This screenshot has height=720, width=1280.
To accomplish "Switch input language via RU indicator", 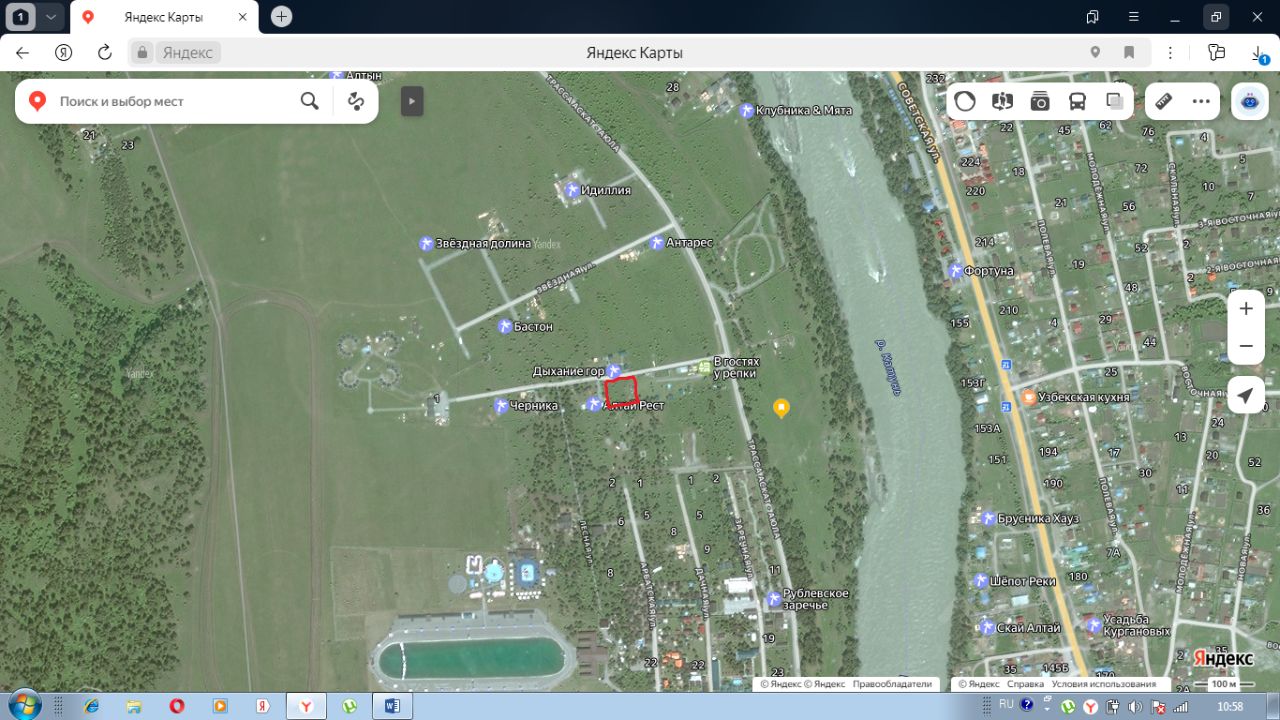I will [x=1006, y=704].
